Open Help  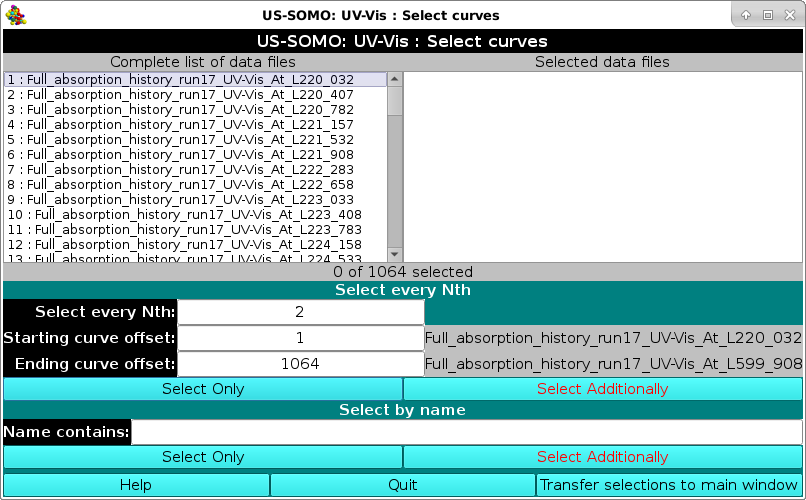[136, 485]
